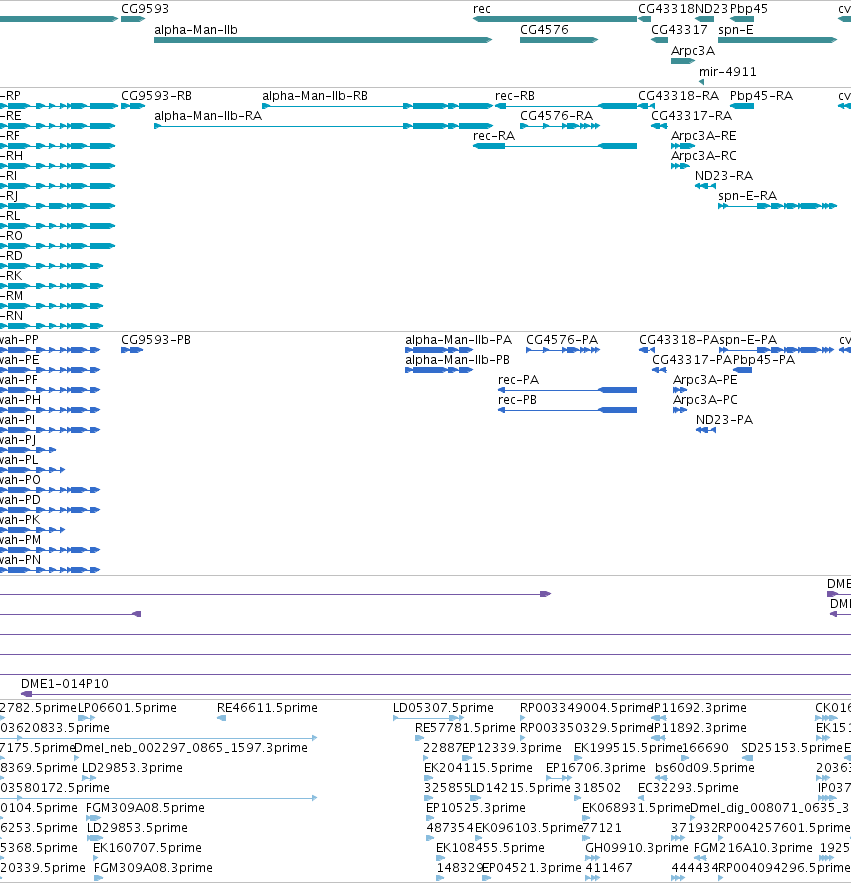Select the spn-E gene label
Viewport: 851px width, 883px height.
(736, 29)
